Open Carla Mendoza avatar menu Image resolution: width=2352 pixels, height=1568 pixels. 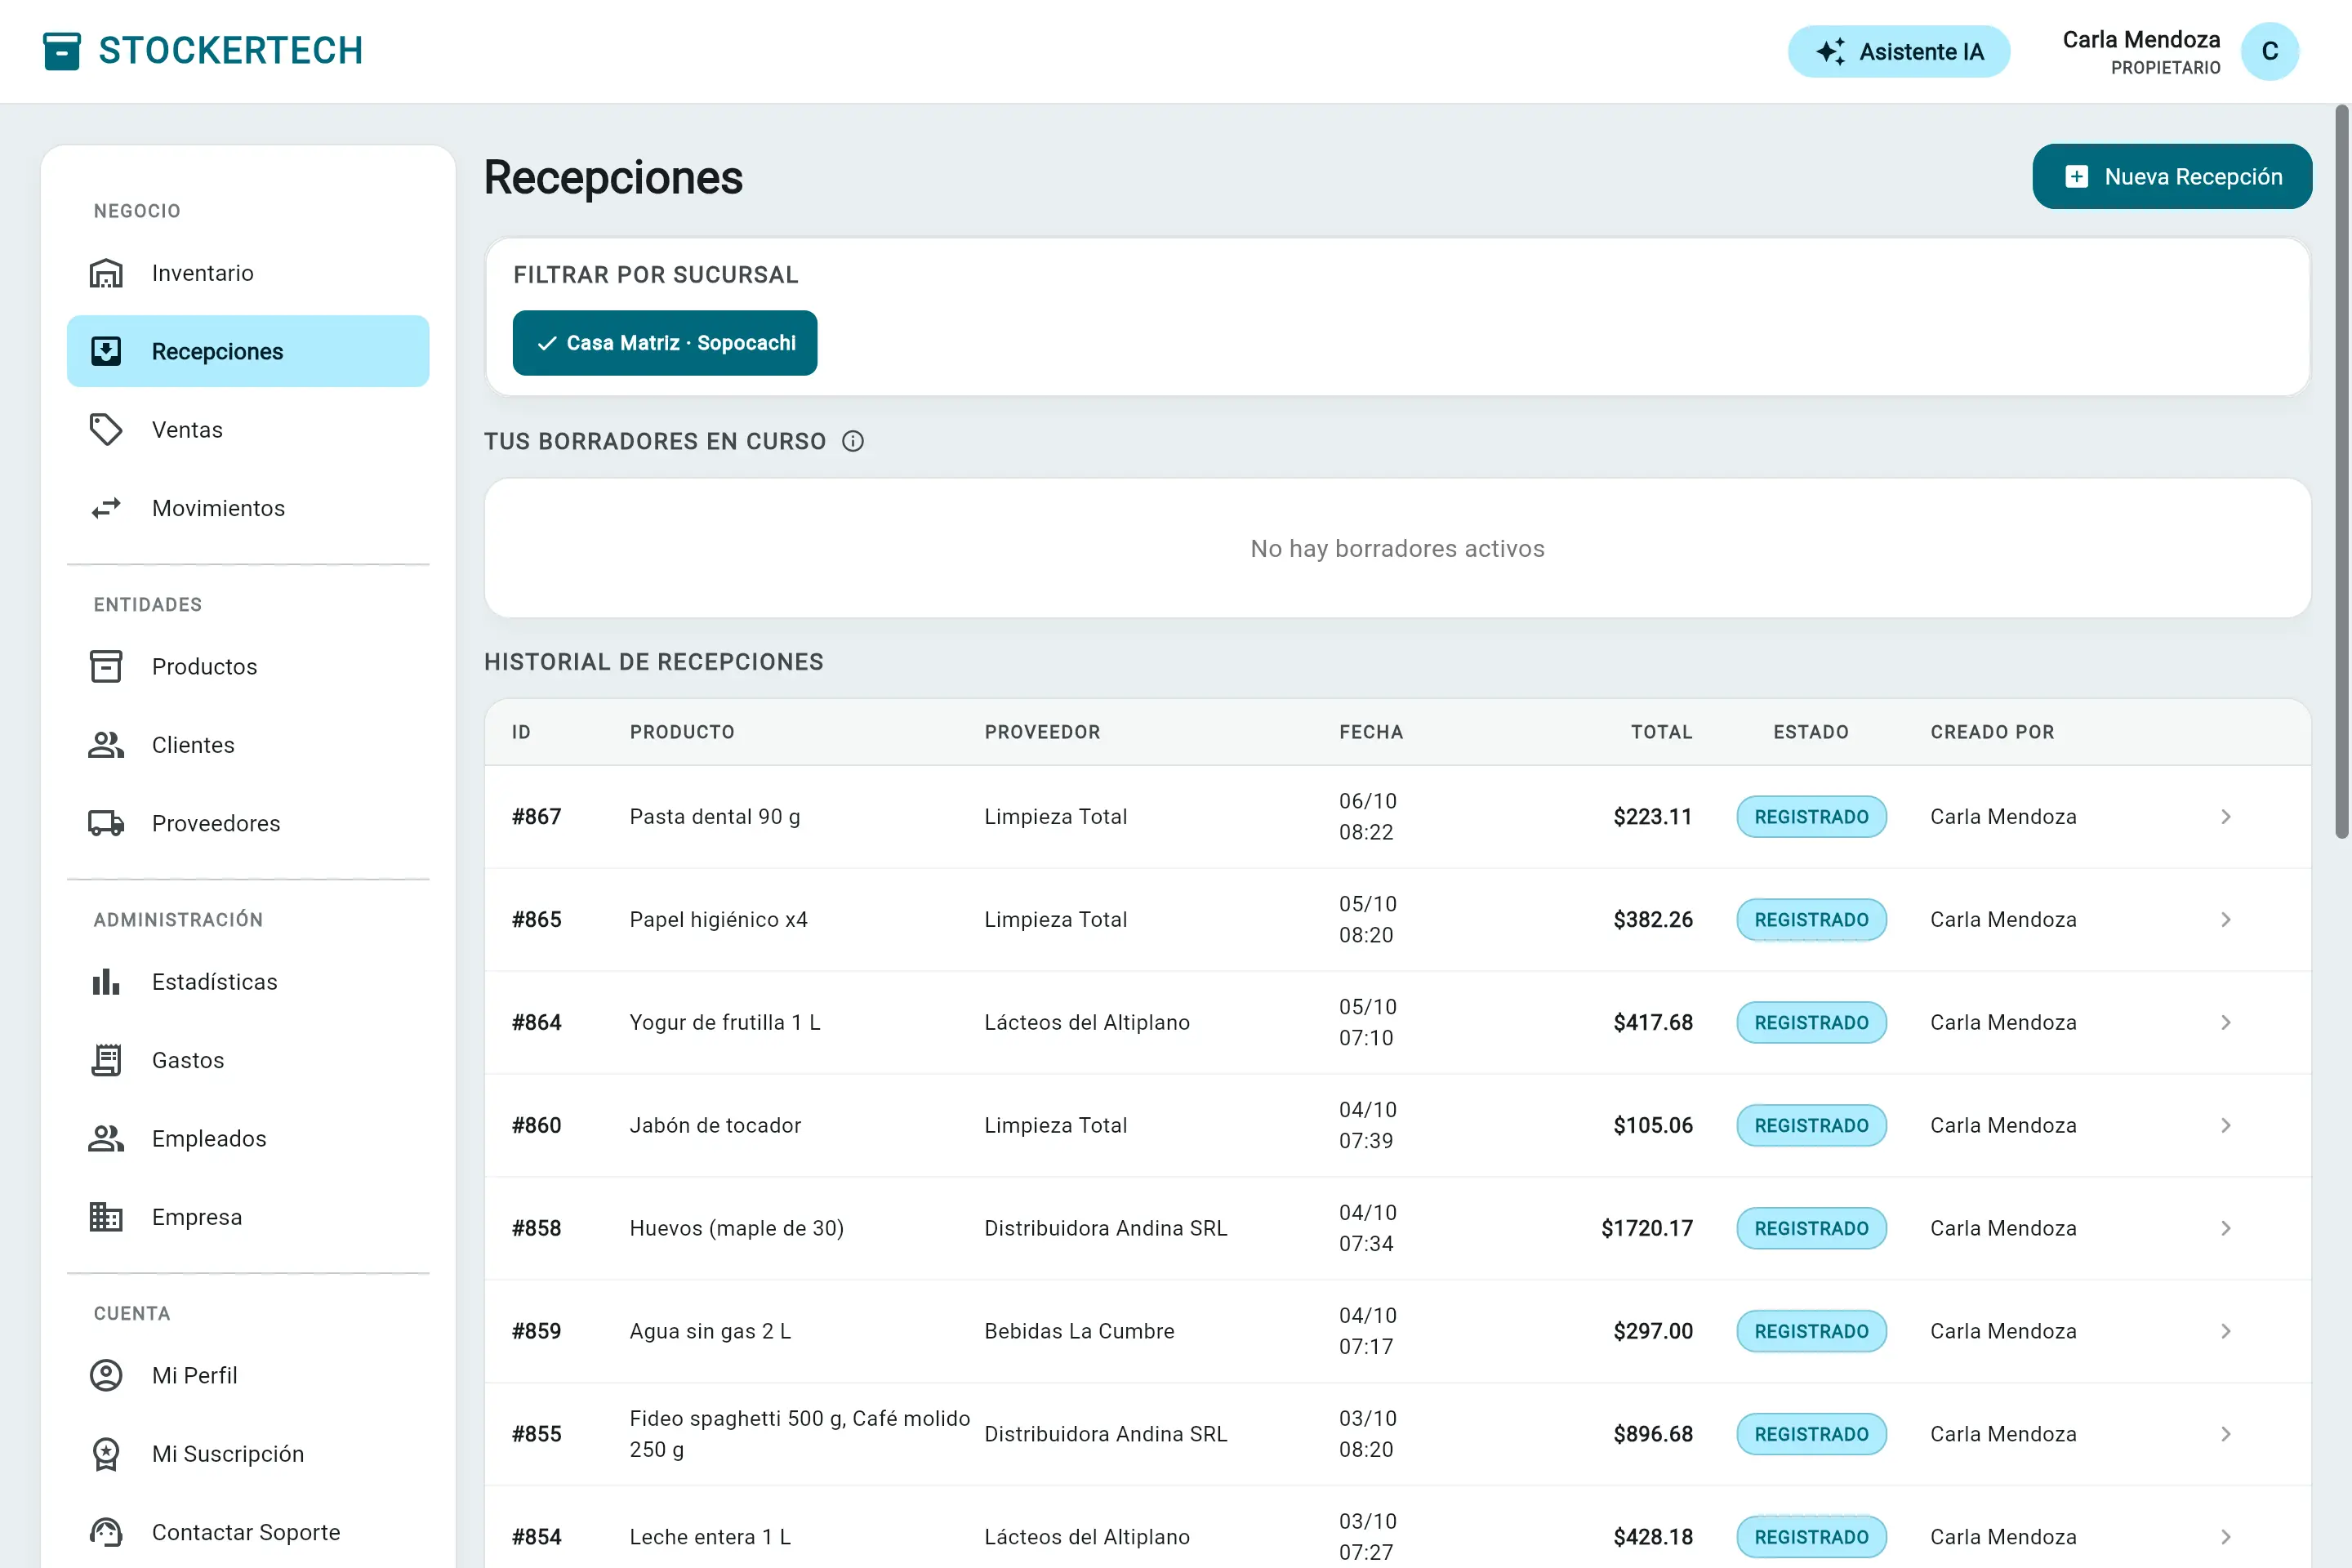pyautogui.click(x=2270, y=51)
